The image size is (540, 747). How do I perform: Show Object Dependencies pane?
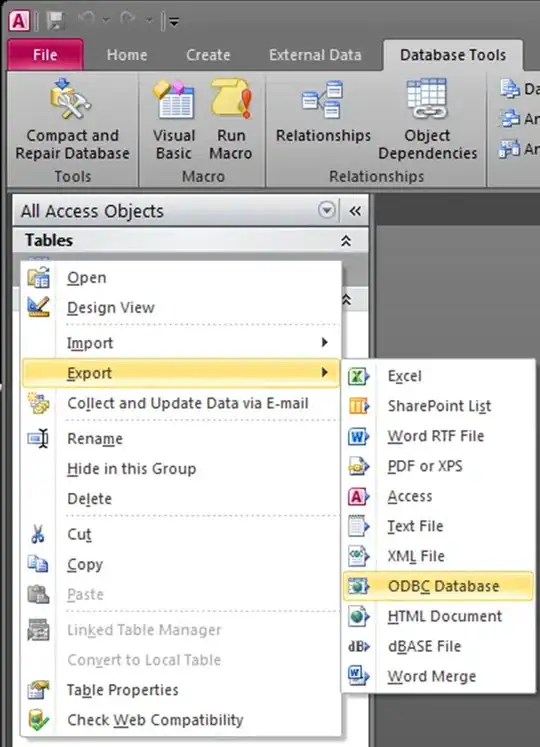coord(428,119)
